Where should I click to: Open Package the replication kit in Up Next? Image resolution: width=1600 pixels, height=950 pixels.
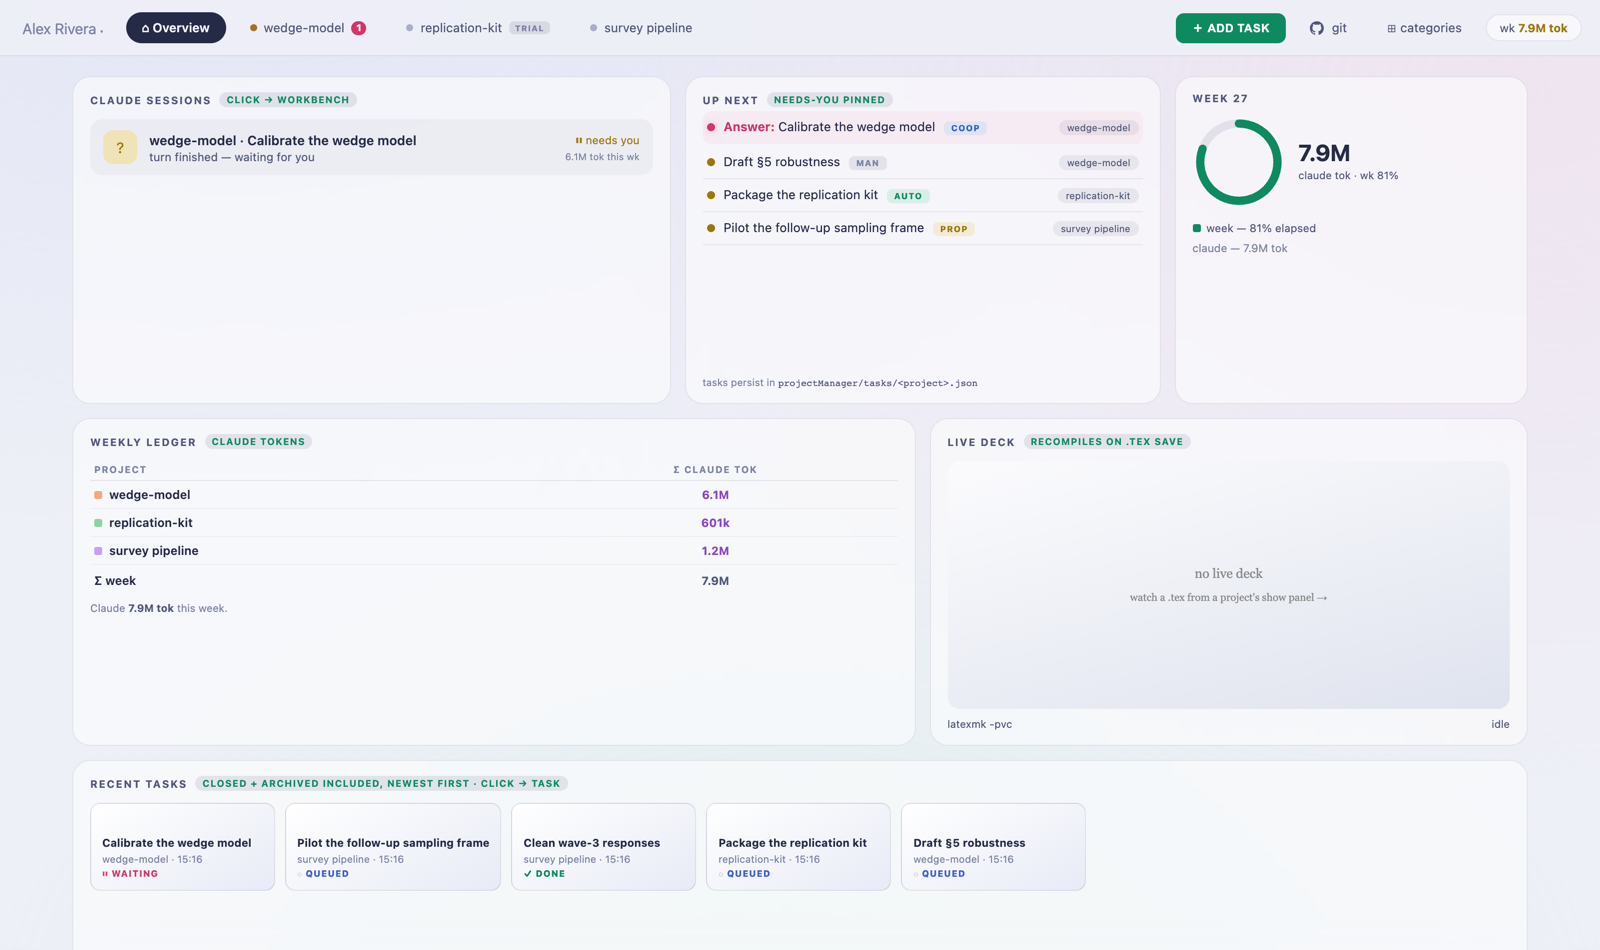coord(922,195)
